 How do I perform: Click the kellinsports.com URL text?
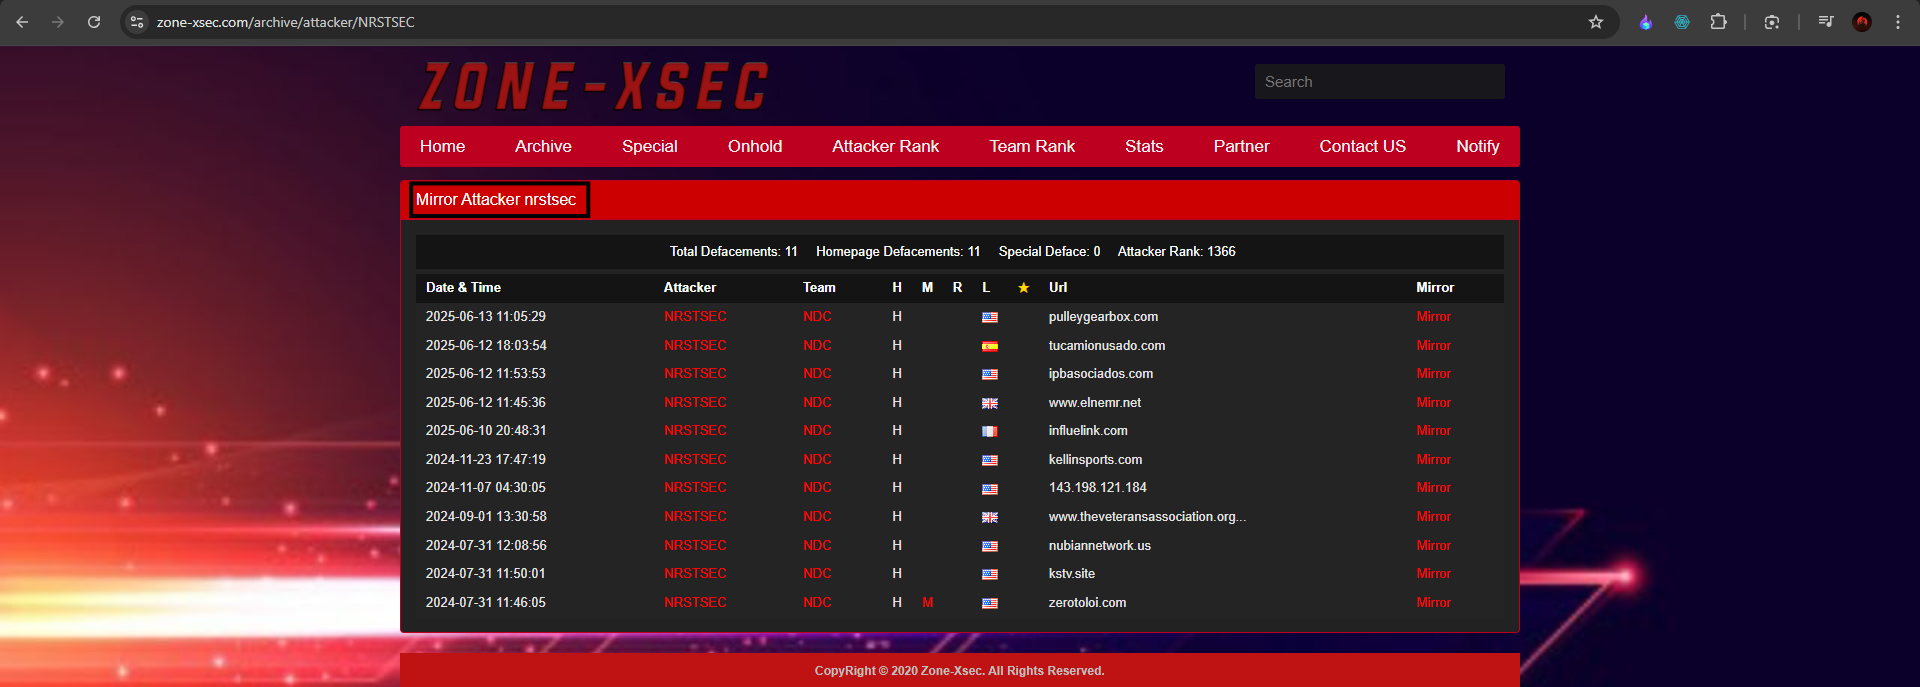pos(1095,459)
